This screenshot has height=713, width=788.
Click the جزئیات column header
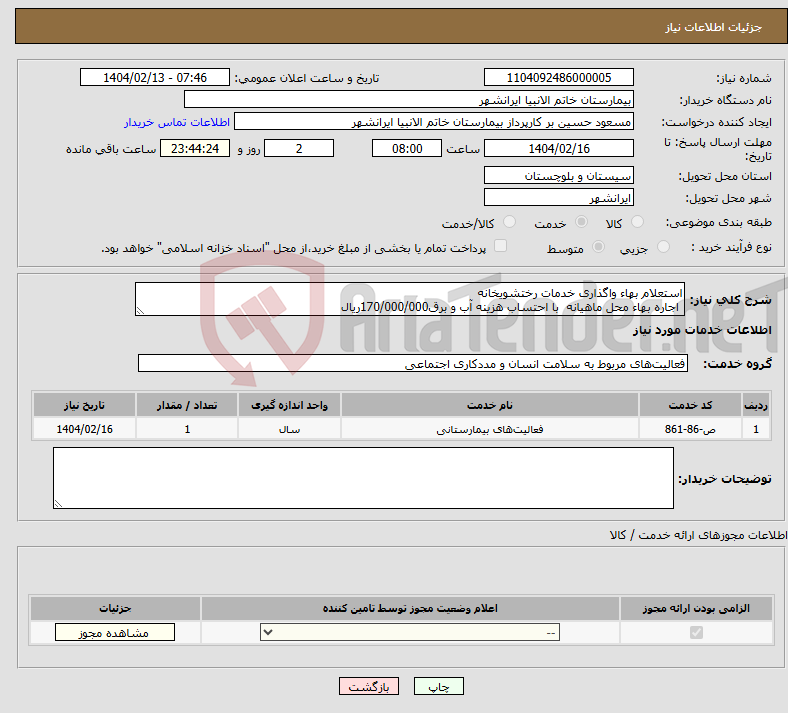(x=115, y=608)
